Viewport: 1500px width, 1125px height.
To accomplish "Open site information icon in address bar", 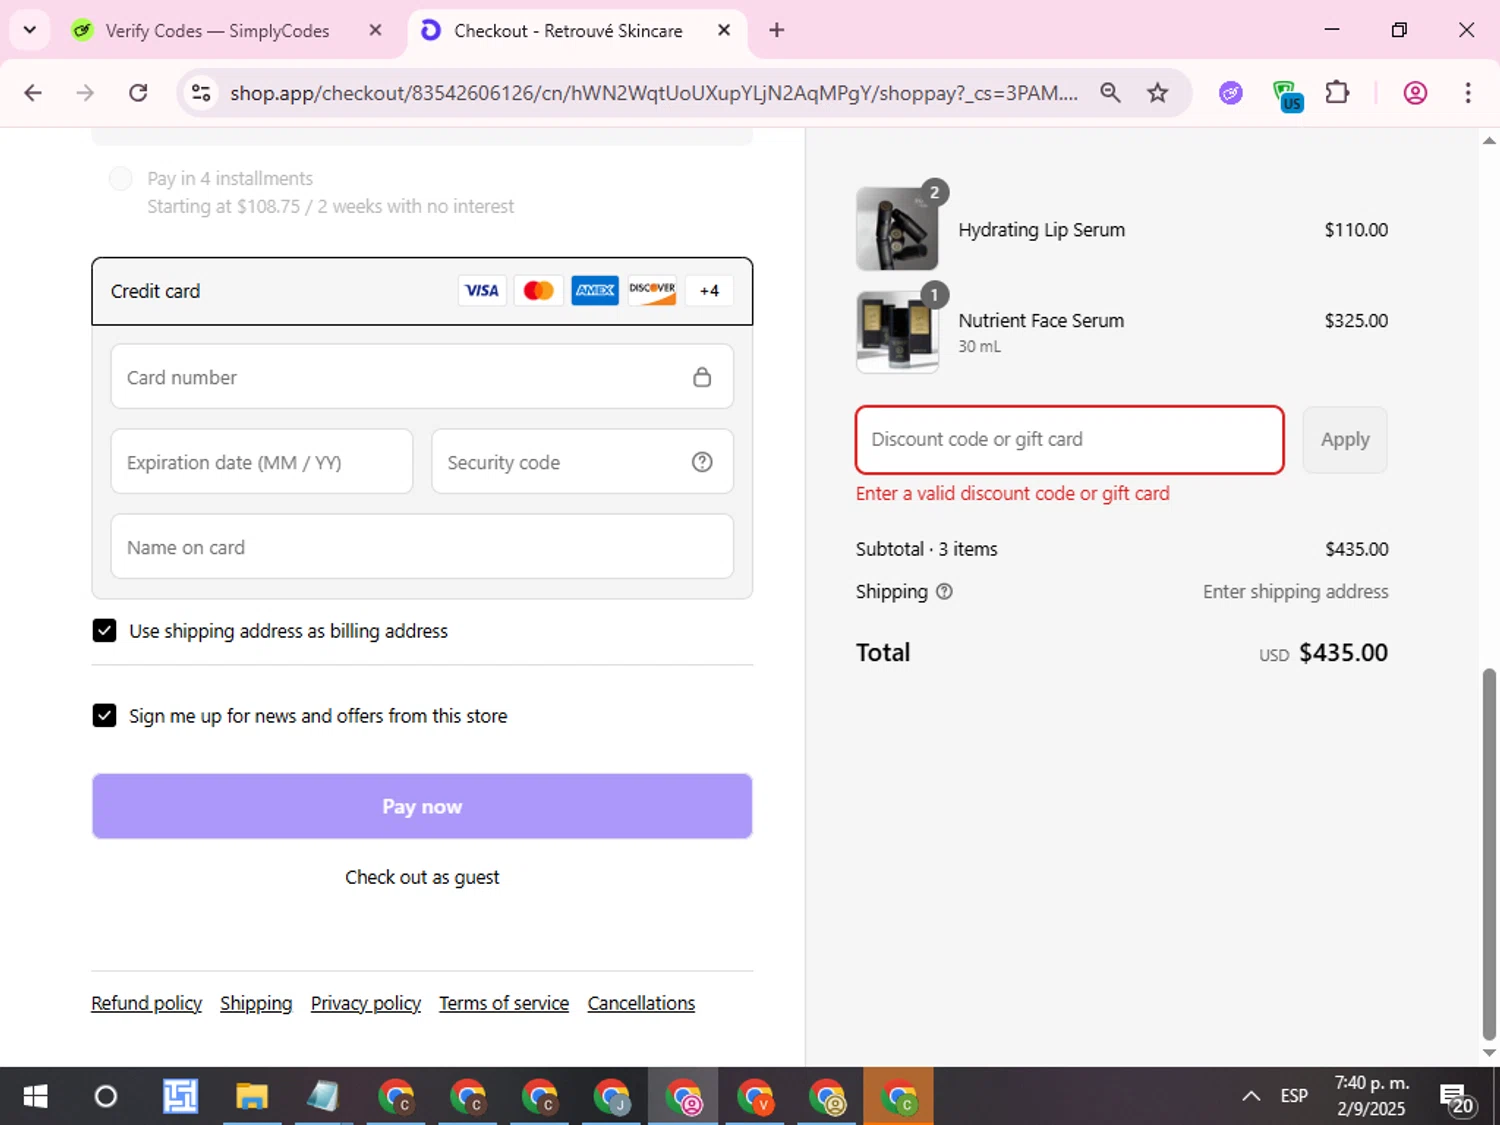I will pyautogui.click(x=201, y=93).
